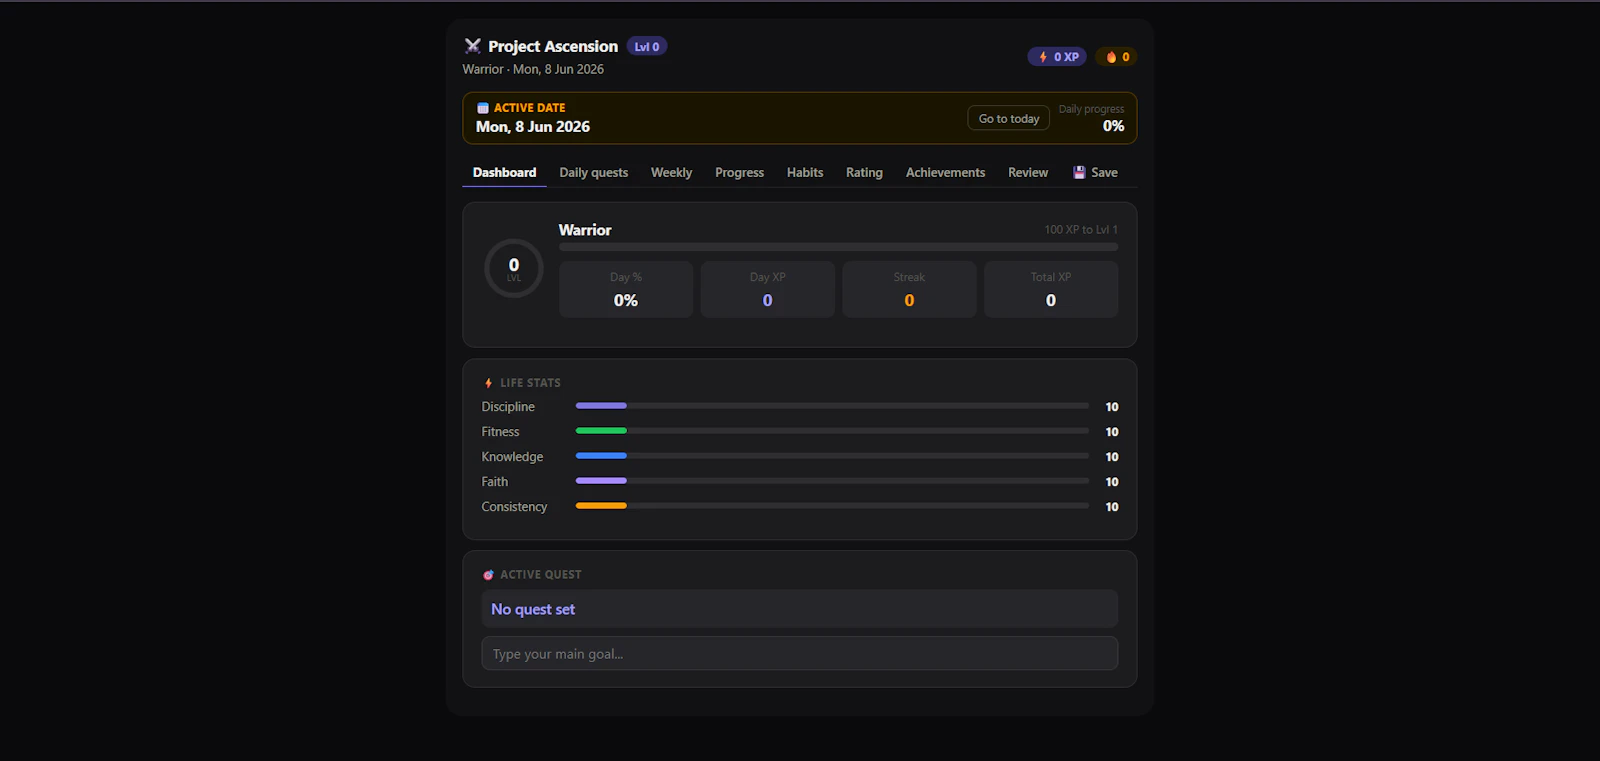
Task: Open the Habits tab
Action: (x=805, y=172)
